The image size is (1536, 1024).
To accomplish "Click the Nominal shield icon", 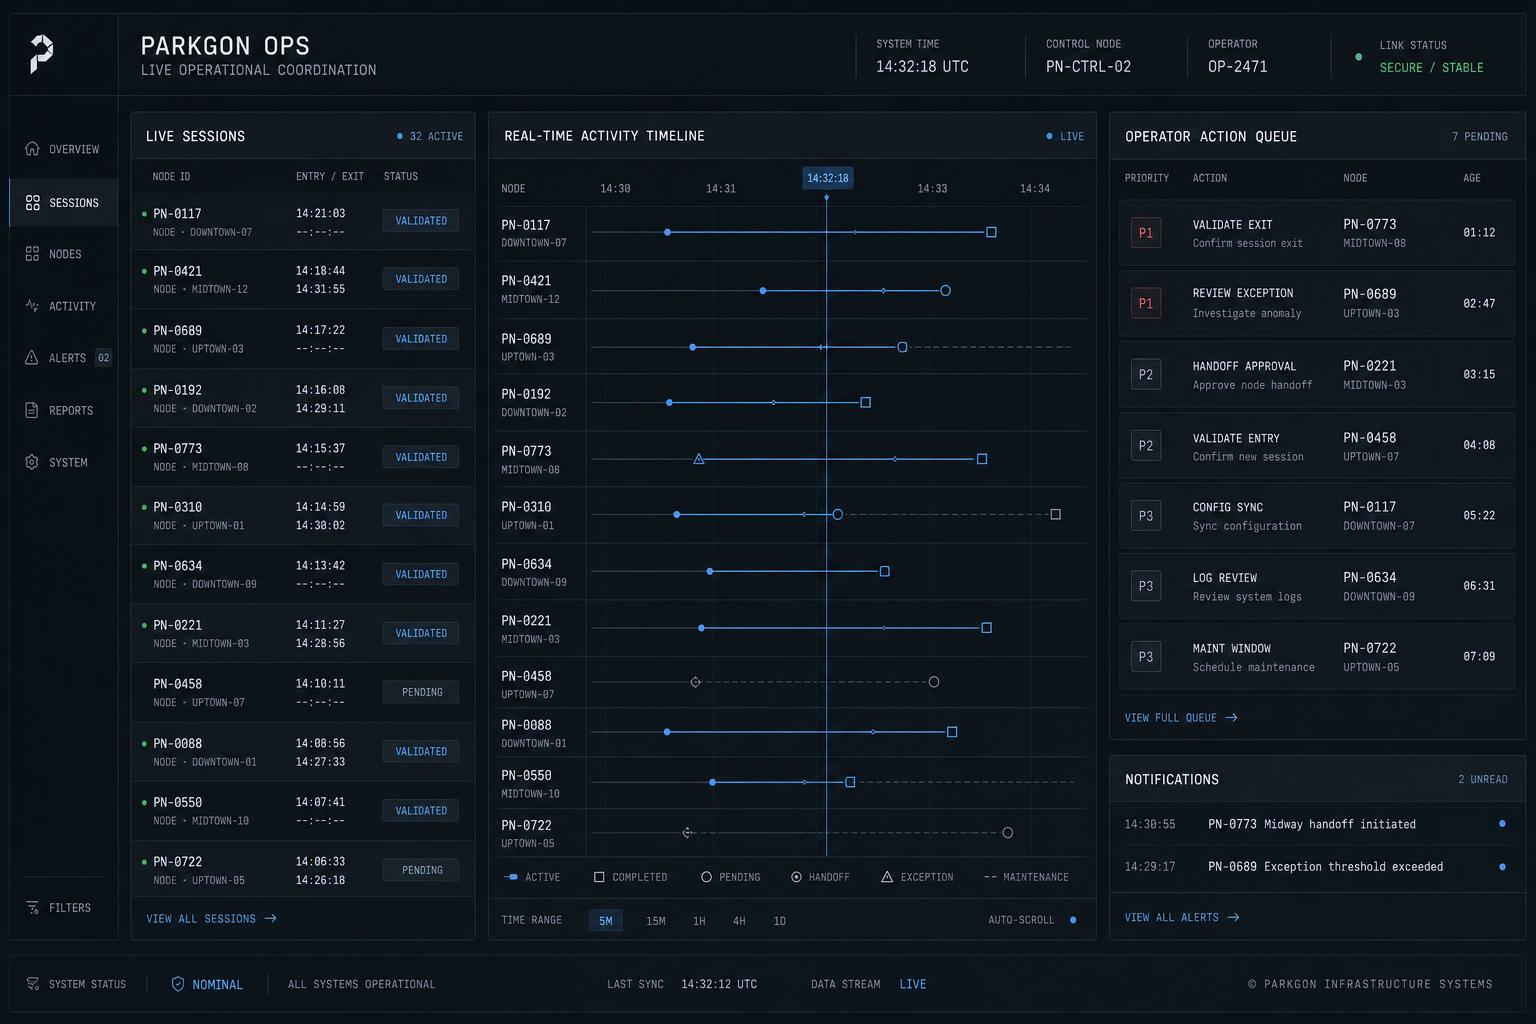I will point(178,984).
